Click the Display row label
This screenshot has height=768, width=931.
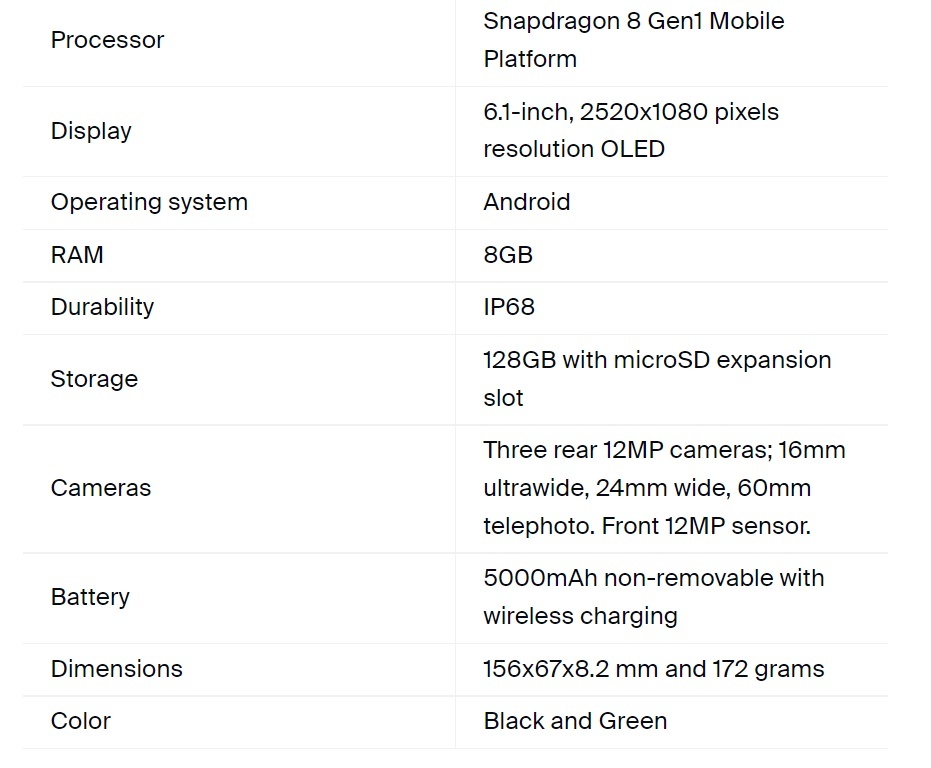click(x=91, y=131)
